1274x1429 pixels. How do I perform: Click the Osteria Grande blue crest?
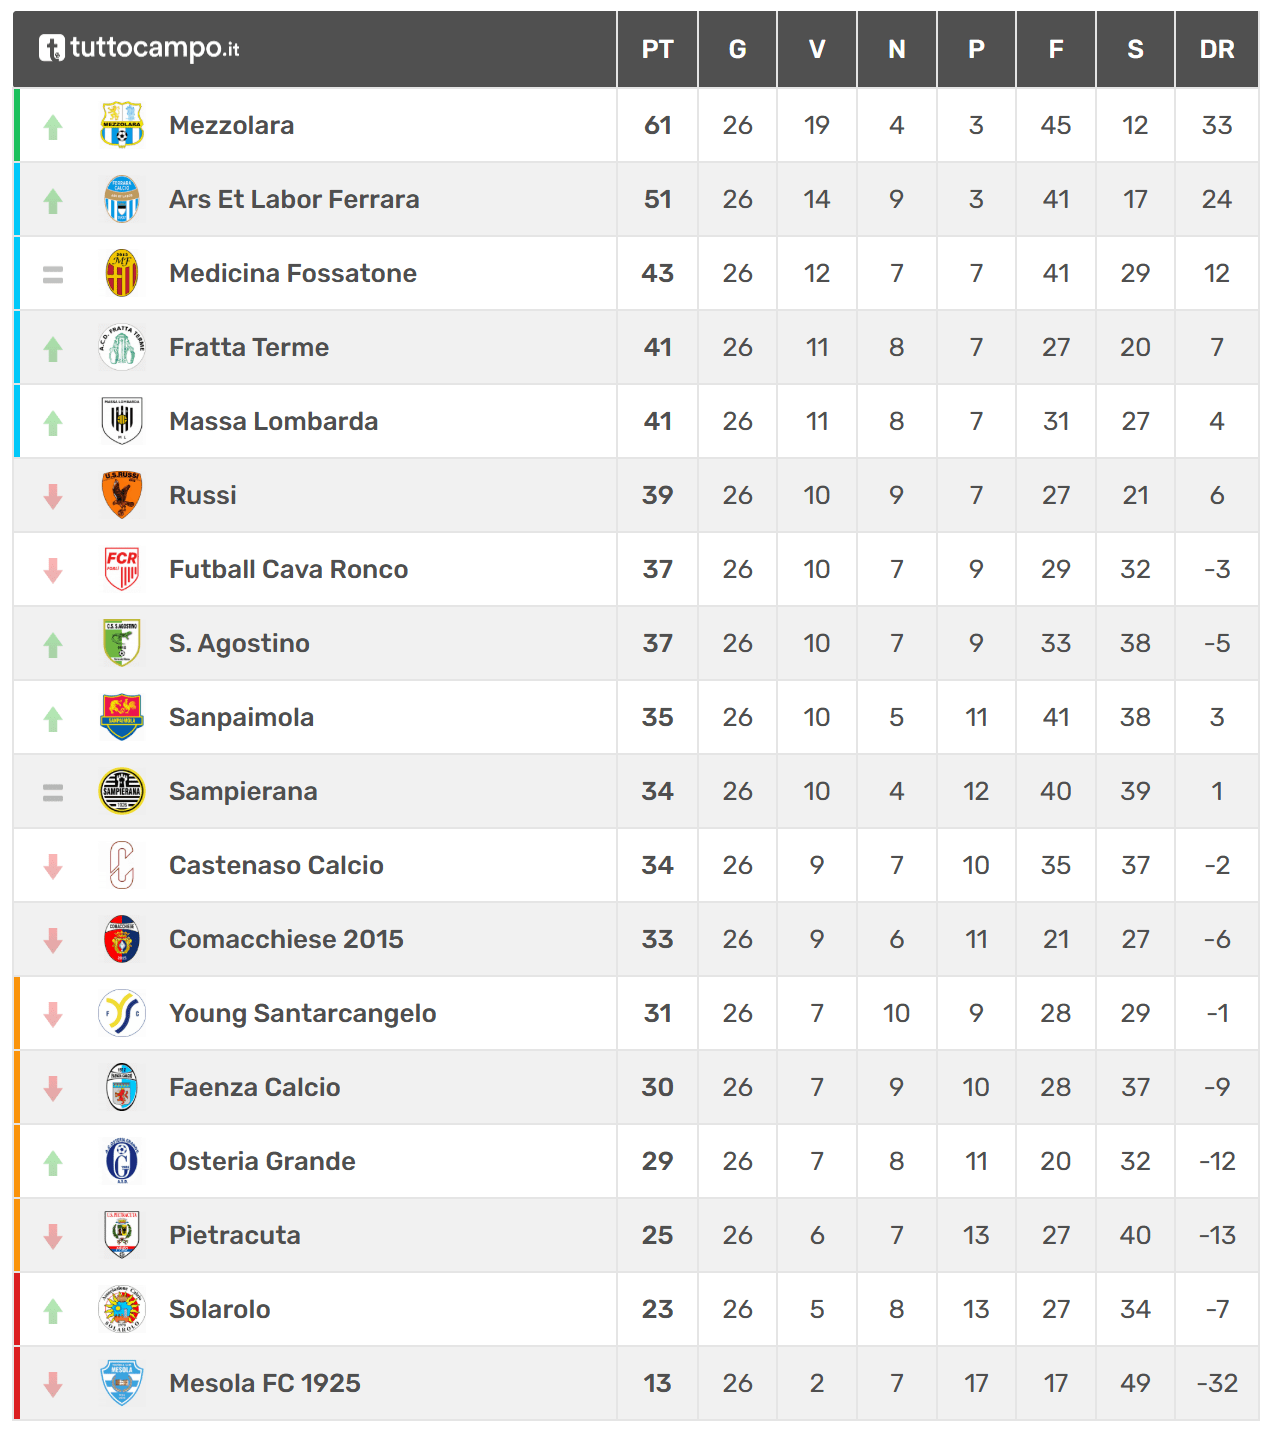tap(122, 1161)
